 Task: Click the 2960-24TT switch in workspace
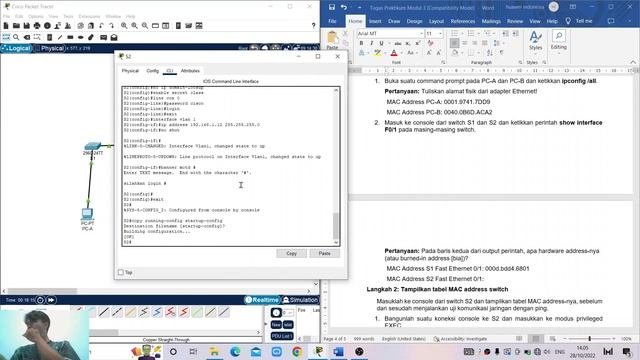pos(93,147)
